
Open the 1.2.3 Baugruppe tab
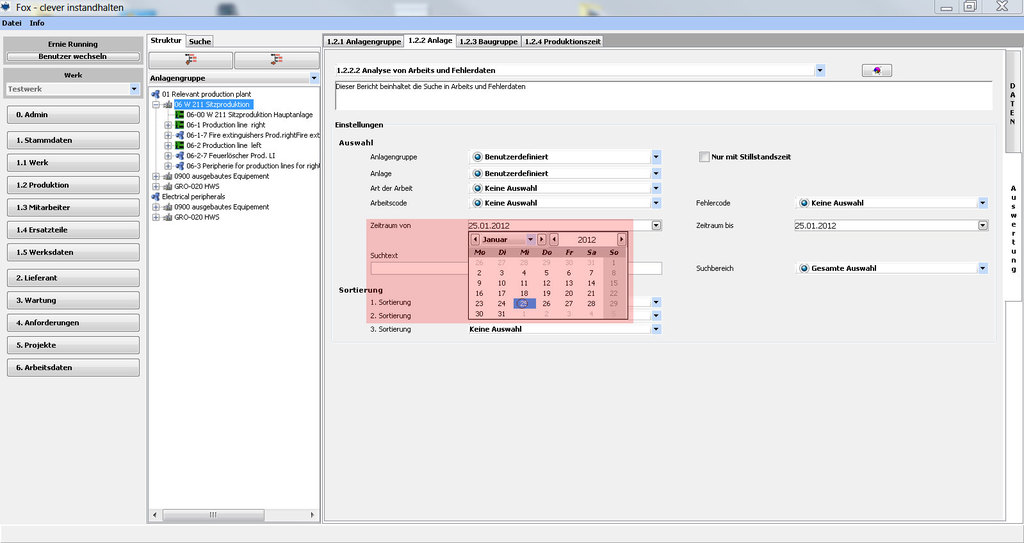(x=488, y=41)
